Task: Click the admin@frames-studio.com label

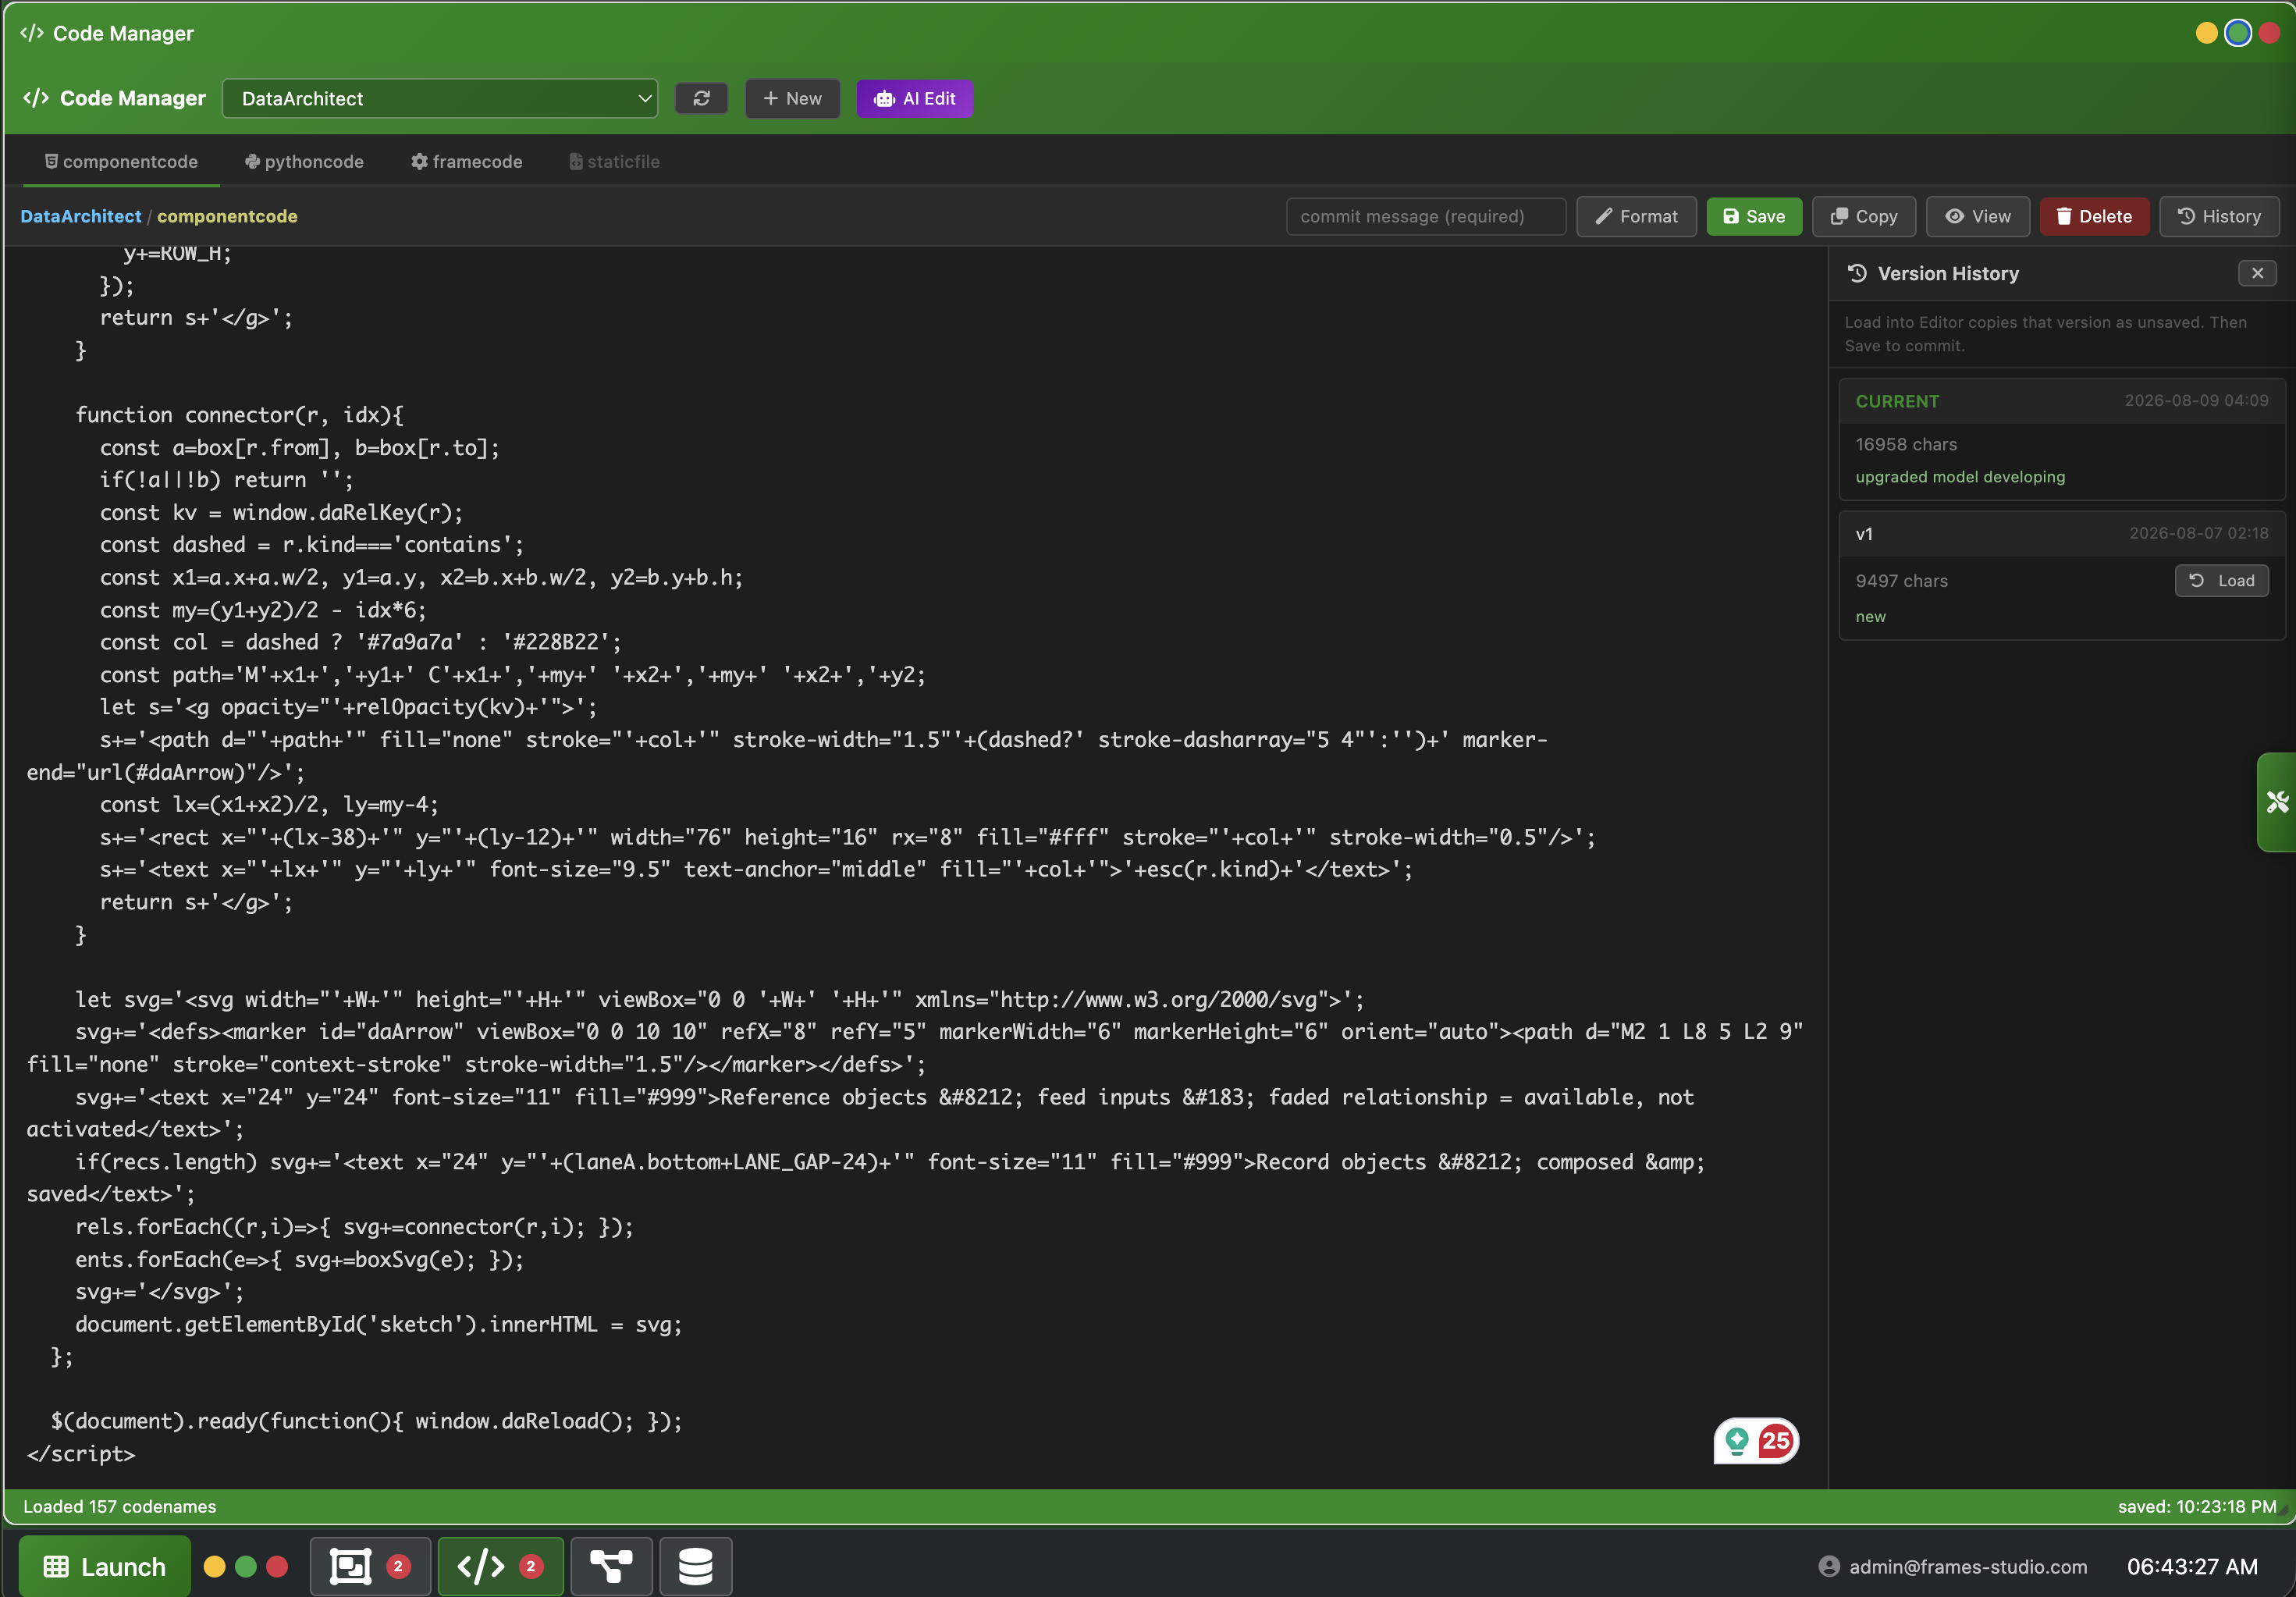Action: click(1968, 1566)
